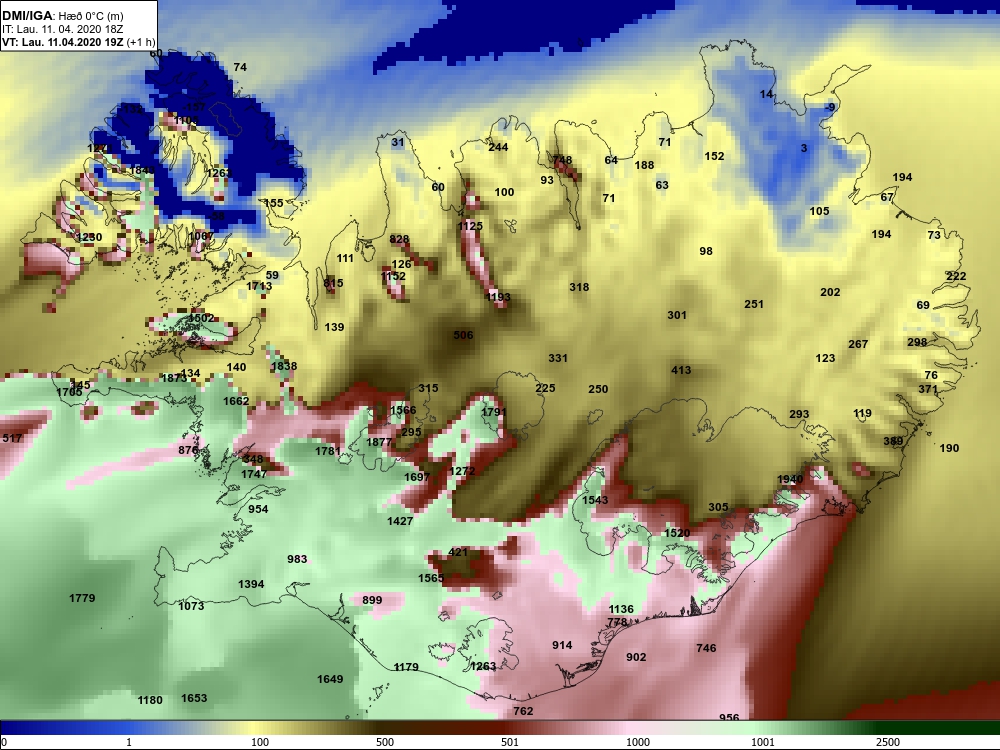Viewport: 1000px width, 750px height.
Task: Click the map value "1543"
Action: click(595, 500)
